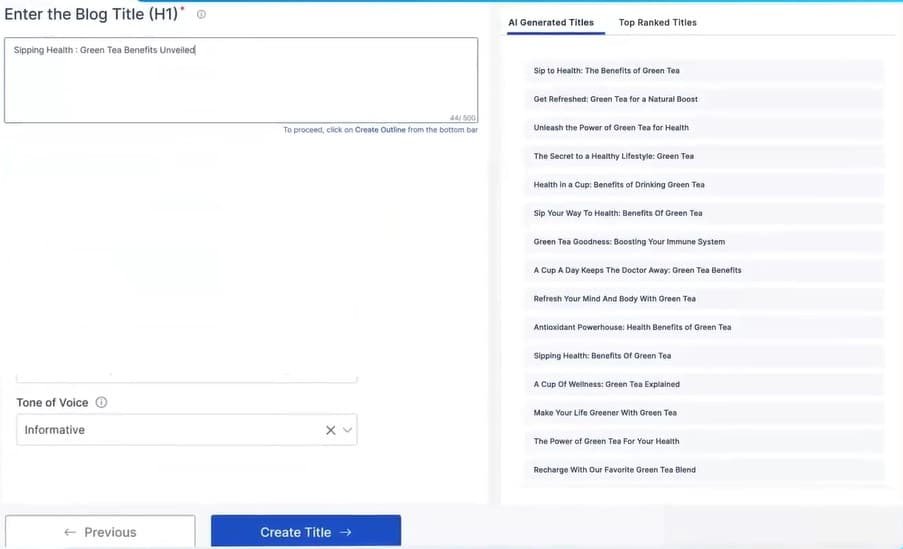Clear the Informative tone selection with X
This screenshot has height=549, width=903.
pos(331,430)
